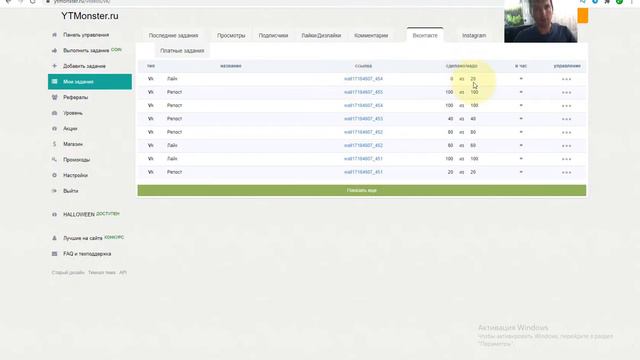
Task: Click the Тёмная тема footer link
Action: 102,273
